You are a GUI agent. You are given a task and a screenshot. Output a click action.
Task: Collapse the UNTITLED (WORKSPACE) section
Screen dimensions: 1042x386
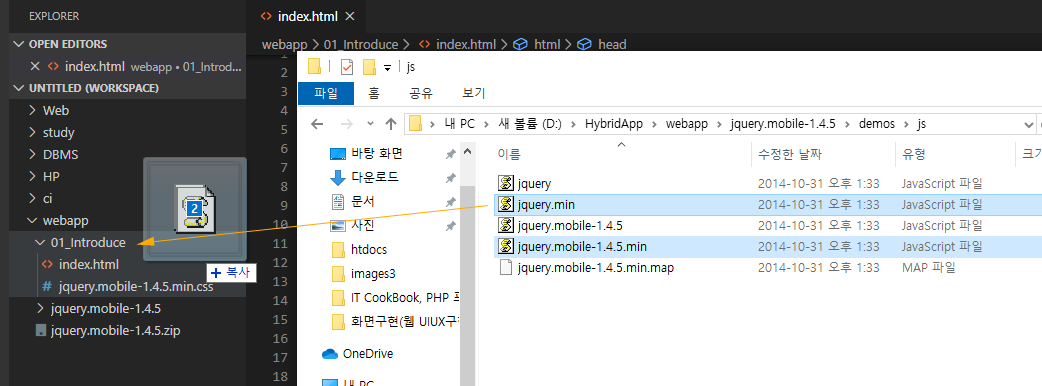[x=18, y=88]
